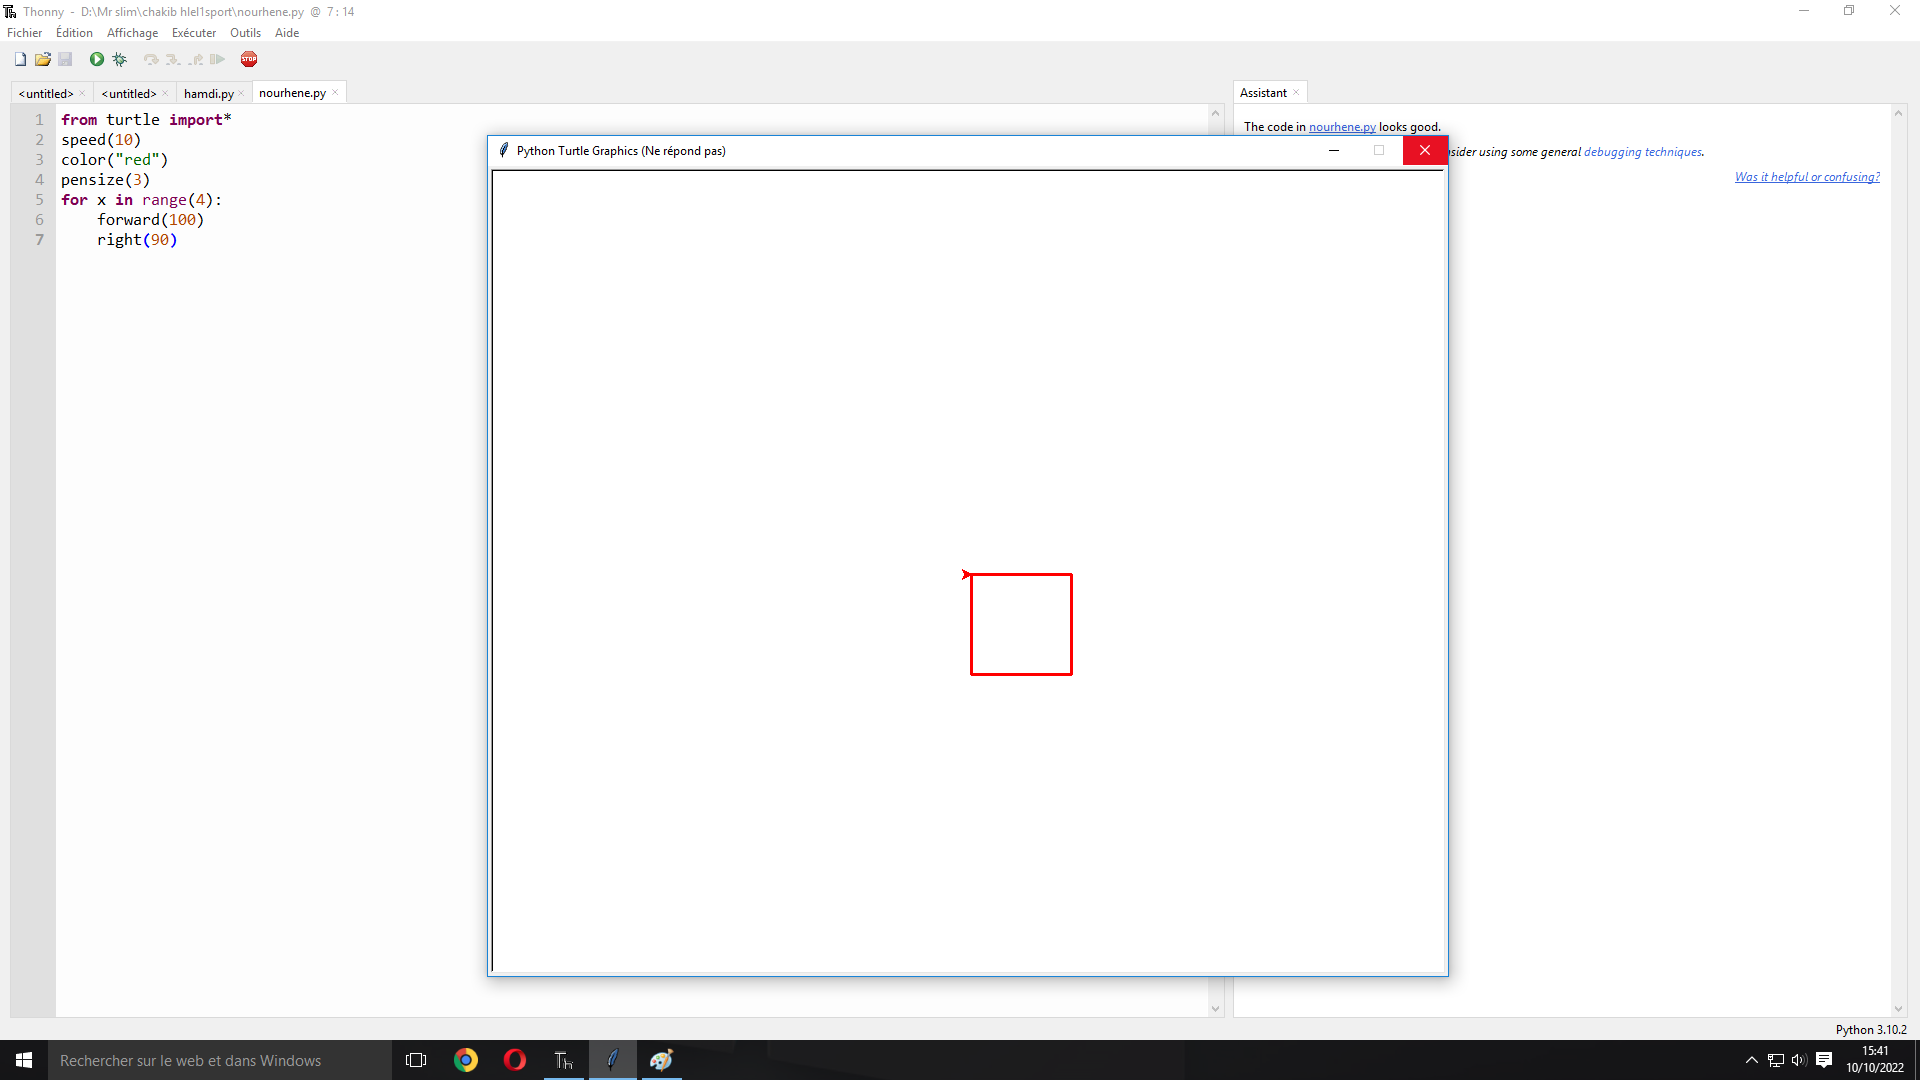The image size is (1920, 1080).
Task: Run current script with green play button
Action: pyautogui.click(x=97, y=60)
